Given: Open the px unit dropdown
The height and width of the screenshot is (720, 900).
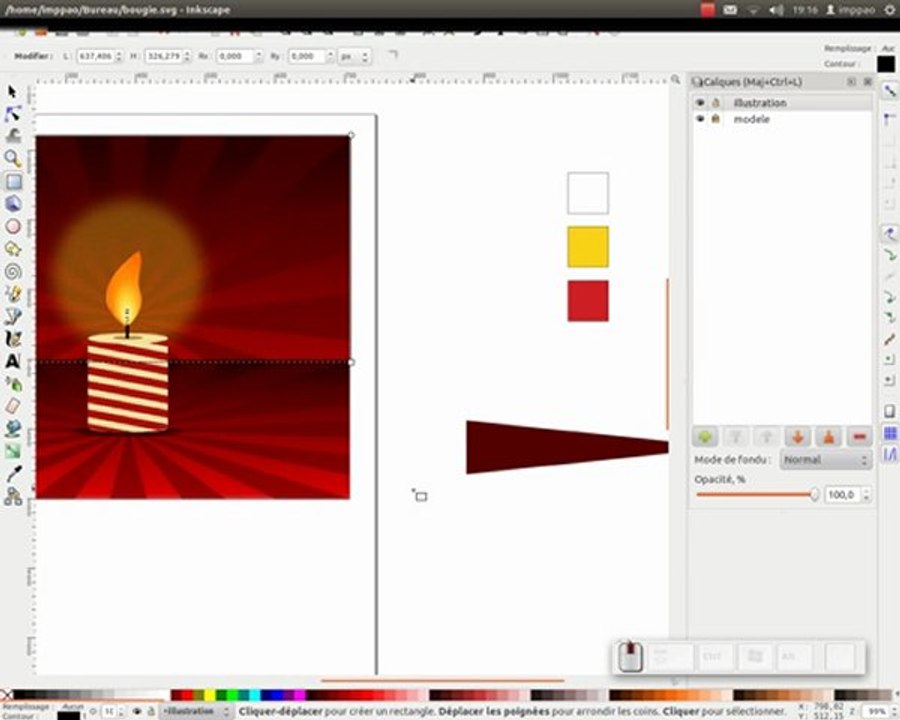Looking at the screenshot, I should 354,56.
